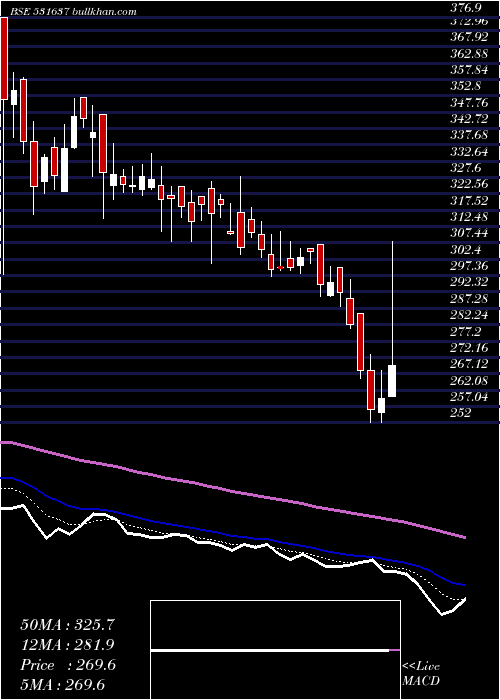Click the Live MACD histogram box
The width and height of the screenshot is (500, 700).
275,650
